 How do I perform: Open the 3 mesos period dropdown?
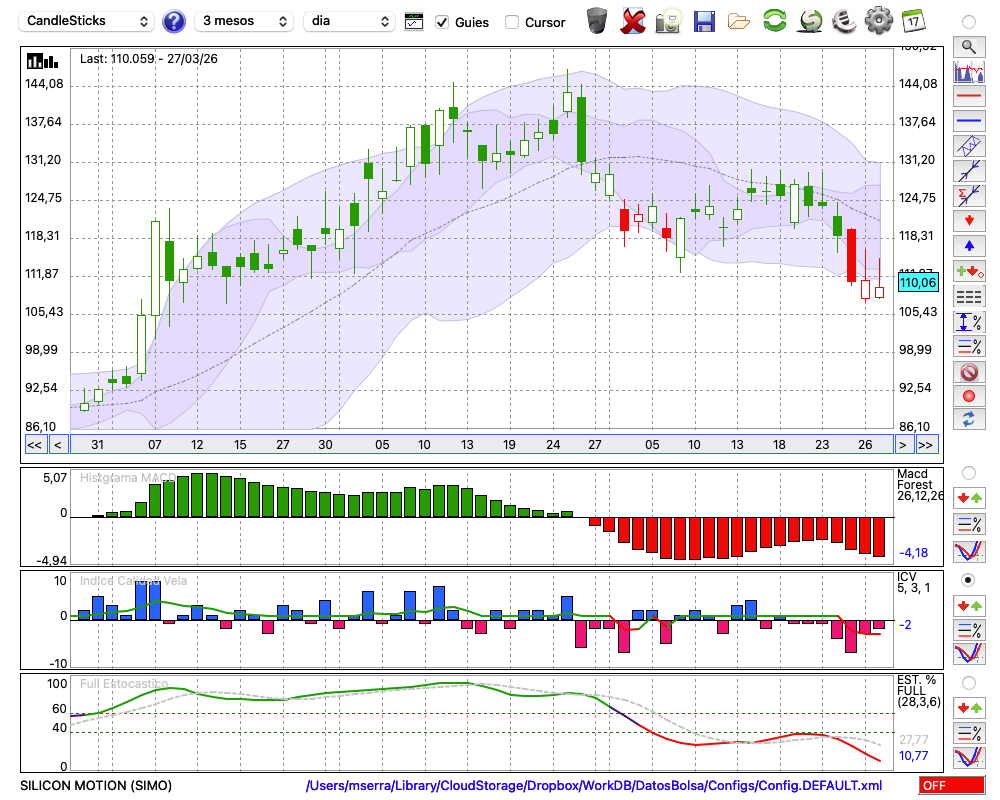(x=244, y=21)
